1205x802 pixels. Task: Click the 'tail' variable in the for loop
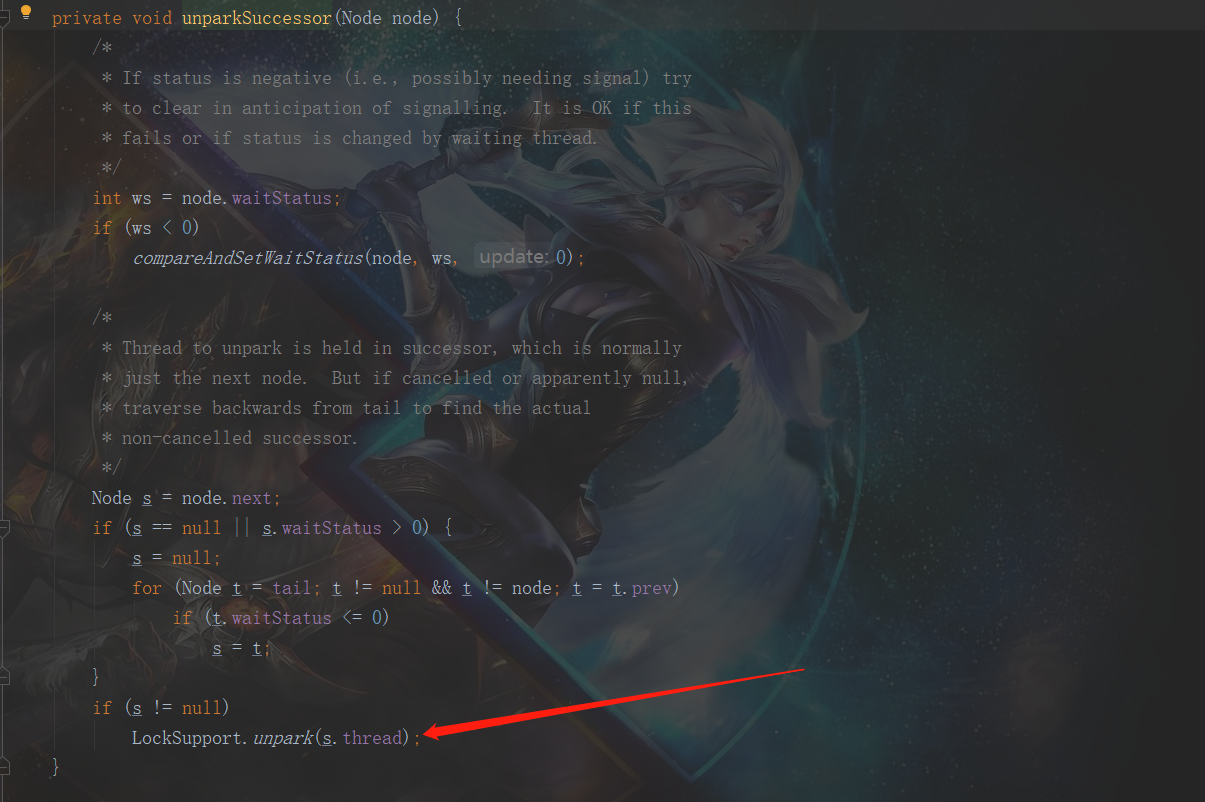[x=291, y=588]
